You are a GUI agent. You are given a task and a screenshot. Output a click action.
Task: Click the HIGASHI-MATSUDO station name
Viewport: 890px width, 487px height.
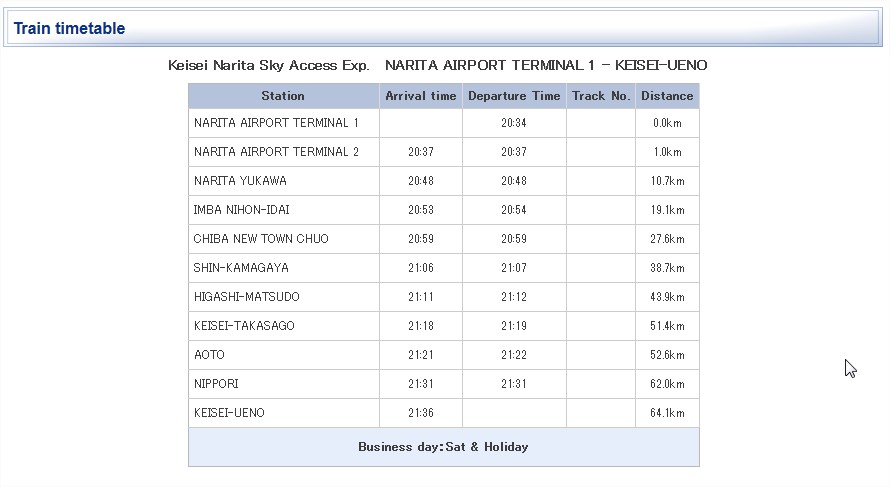[247, 297]
